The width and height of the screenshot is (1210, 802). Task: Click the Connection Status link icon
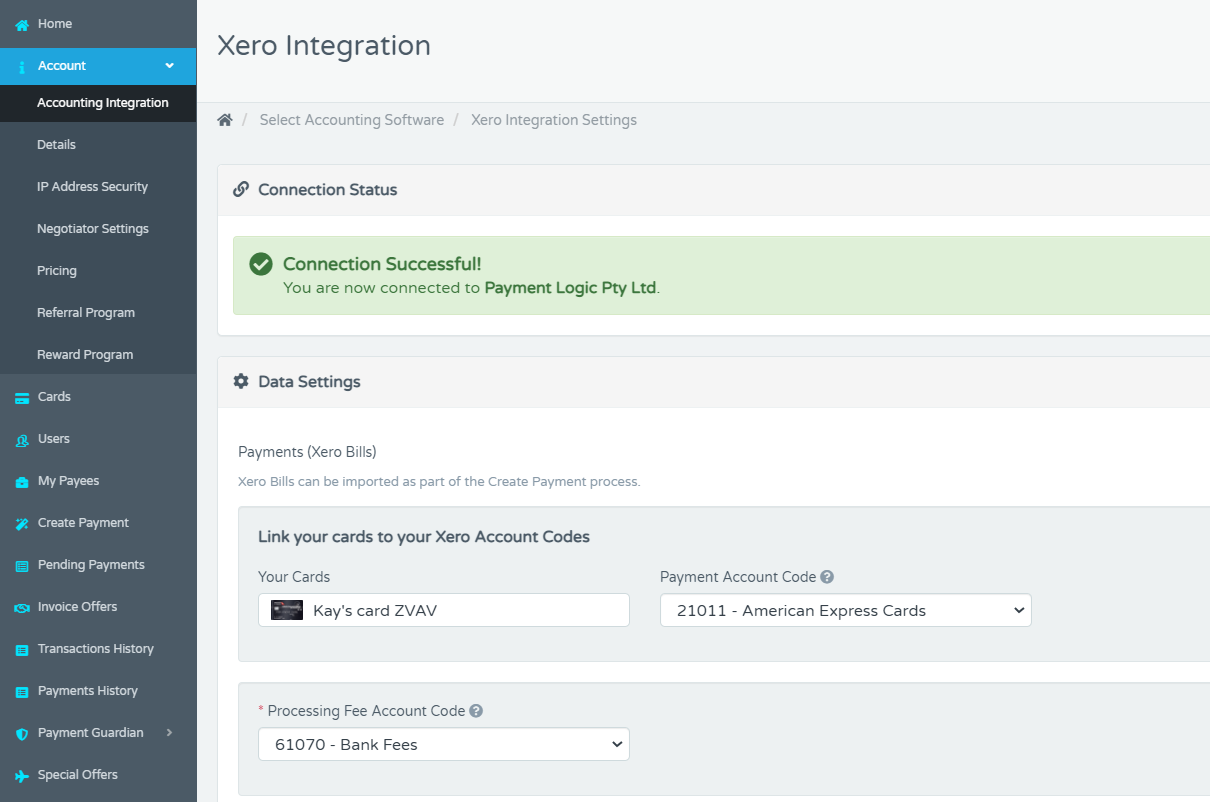point(241,189)
